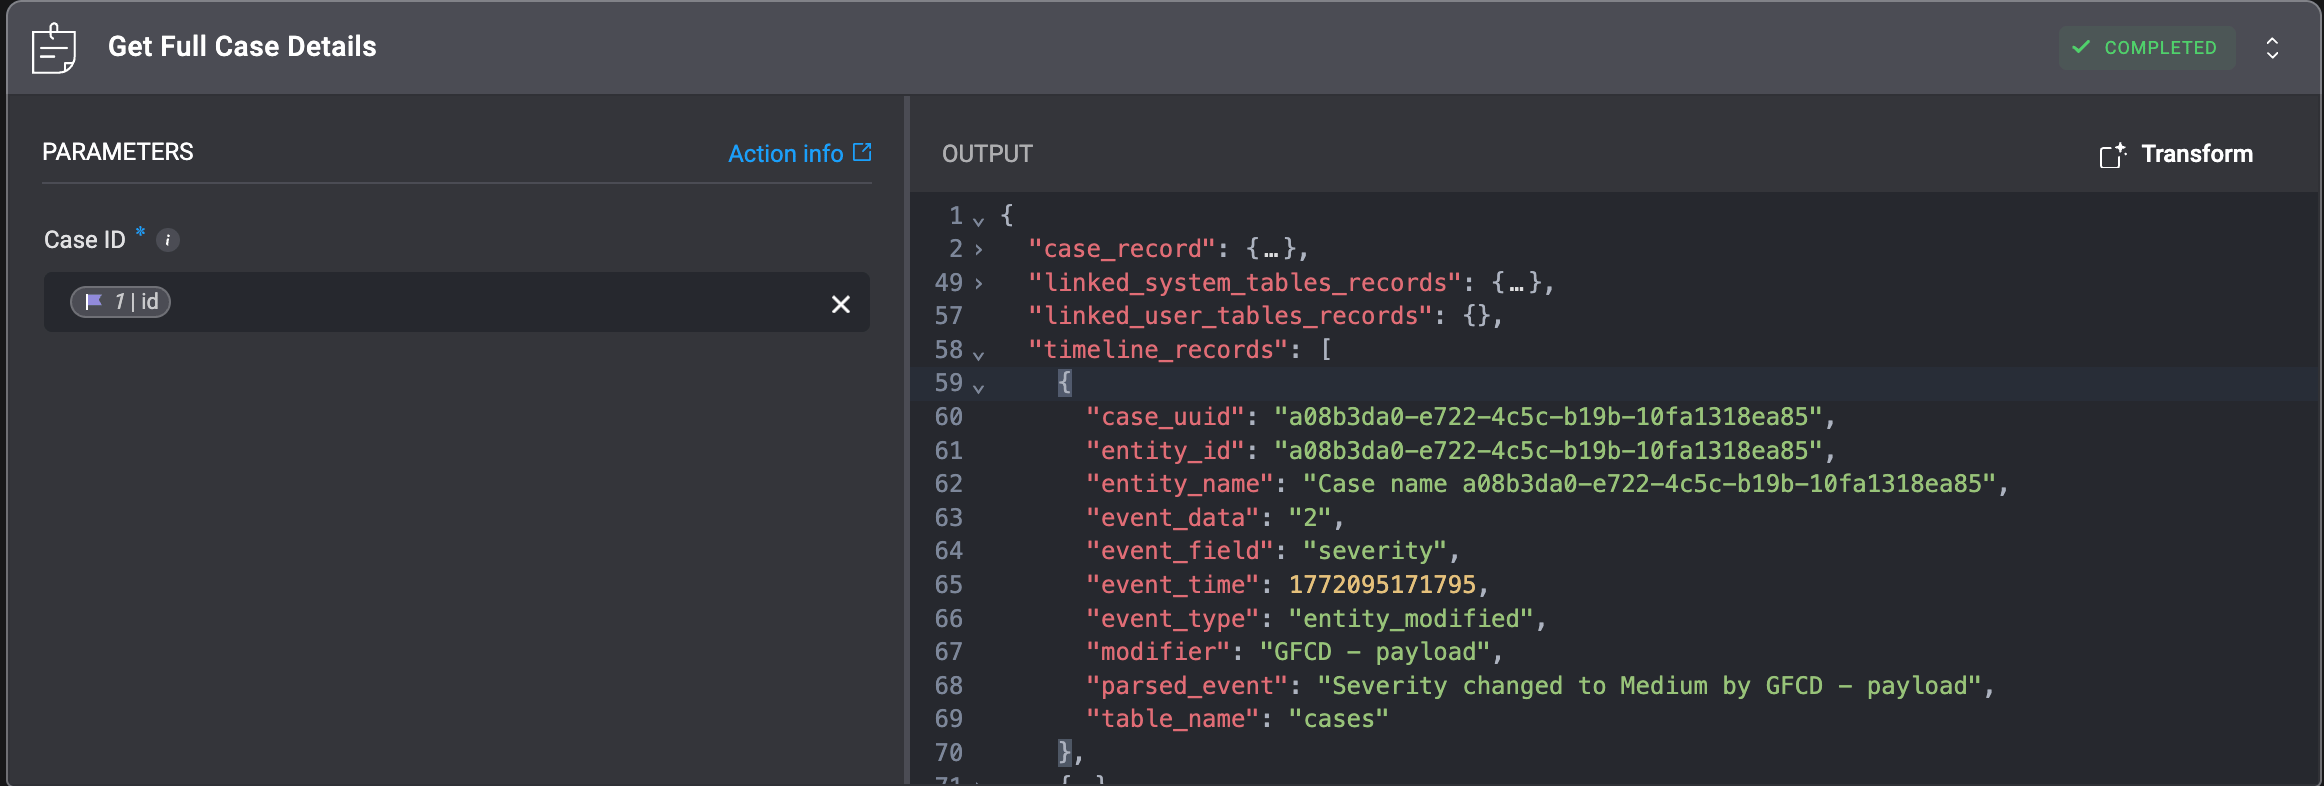Click the Case ID label
This screenshot has width=2324, height=786.
[x=85, y=240]
